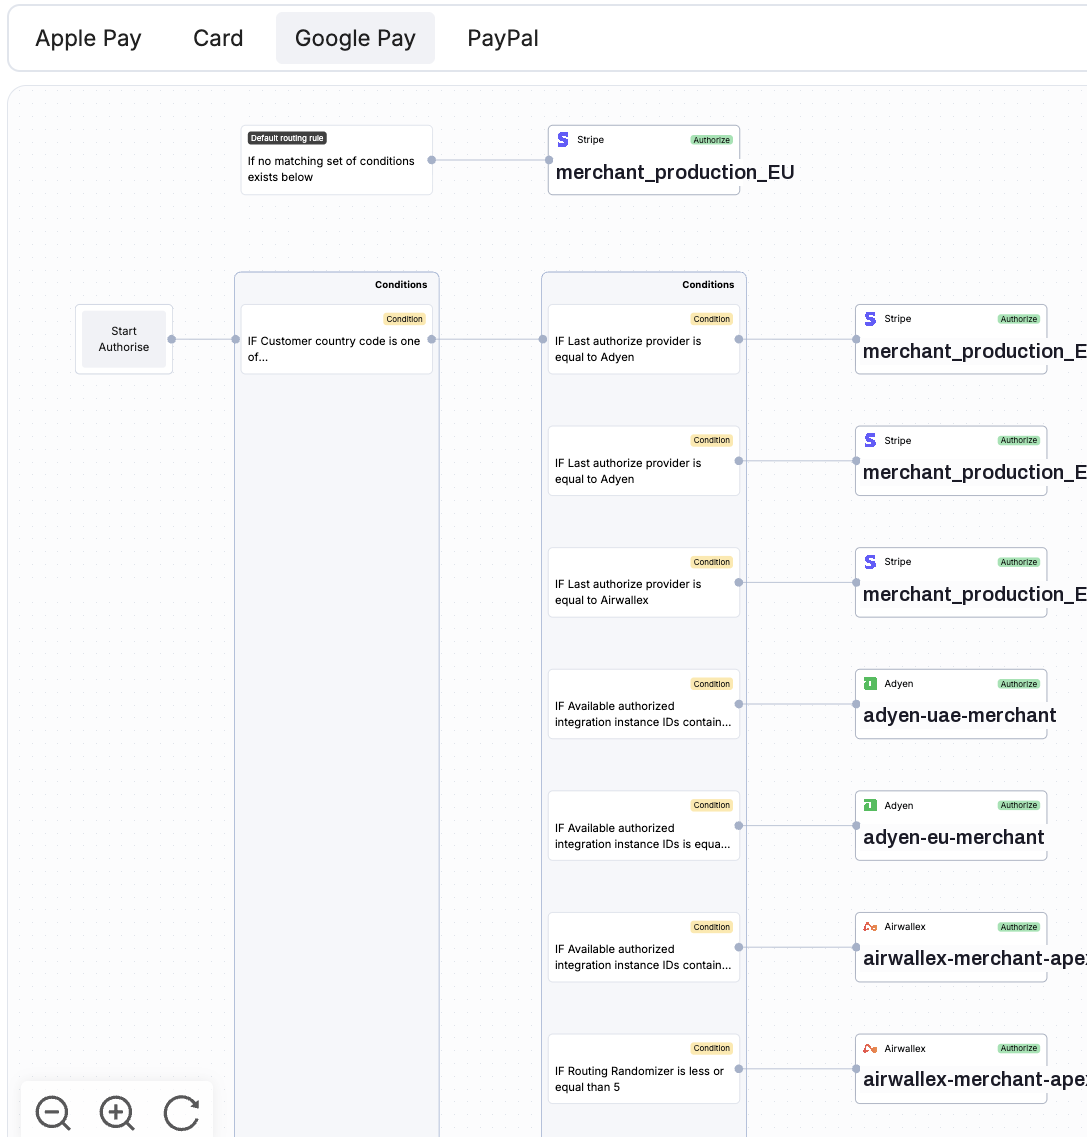The width and height of the screenshot is (1087, 1137).
Task: Click the Start Authorise node
Action: click(124, 339)
